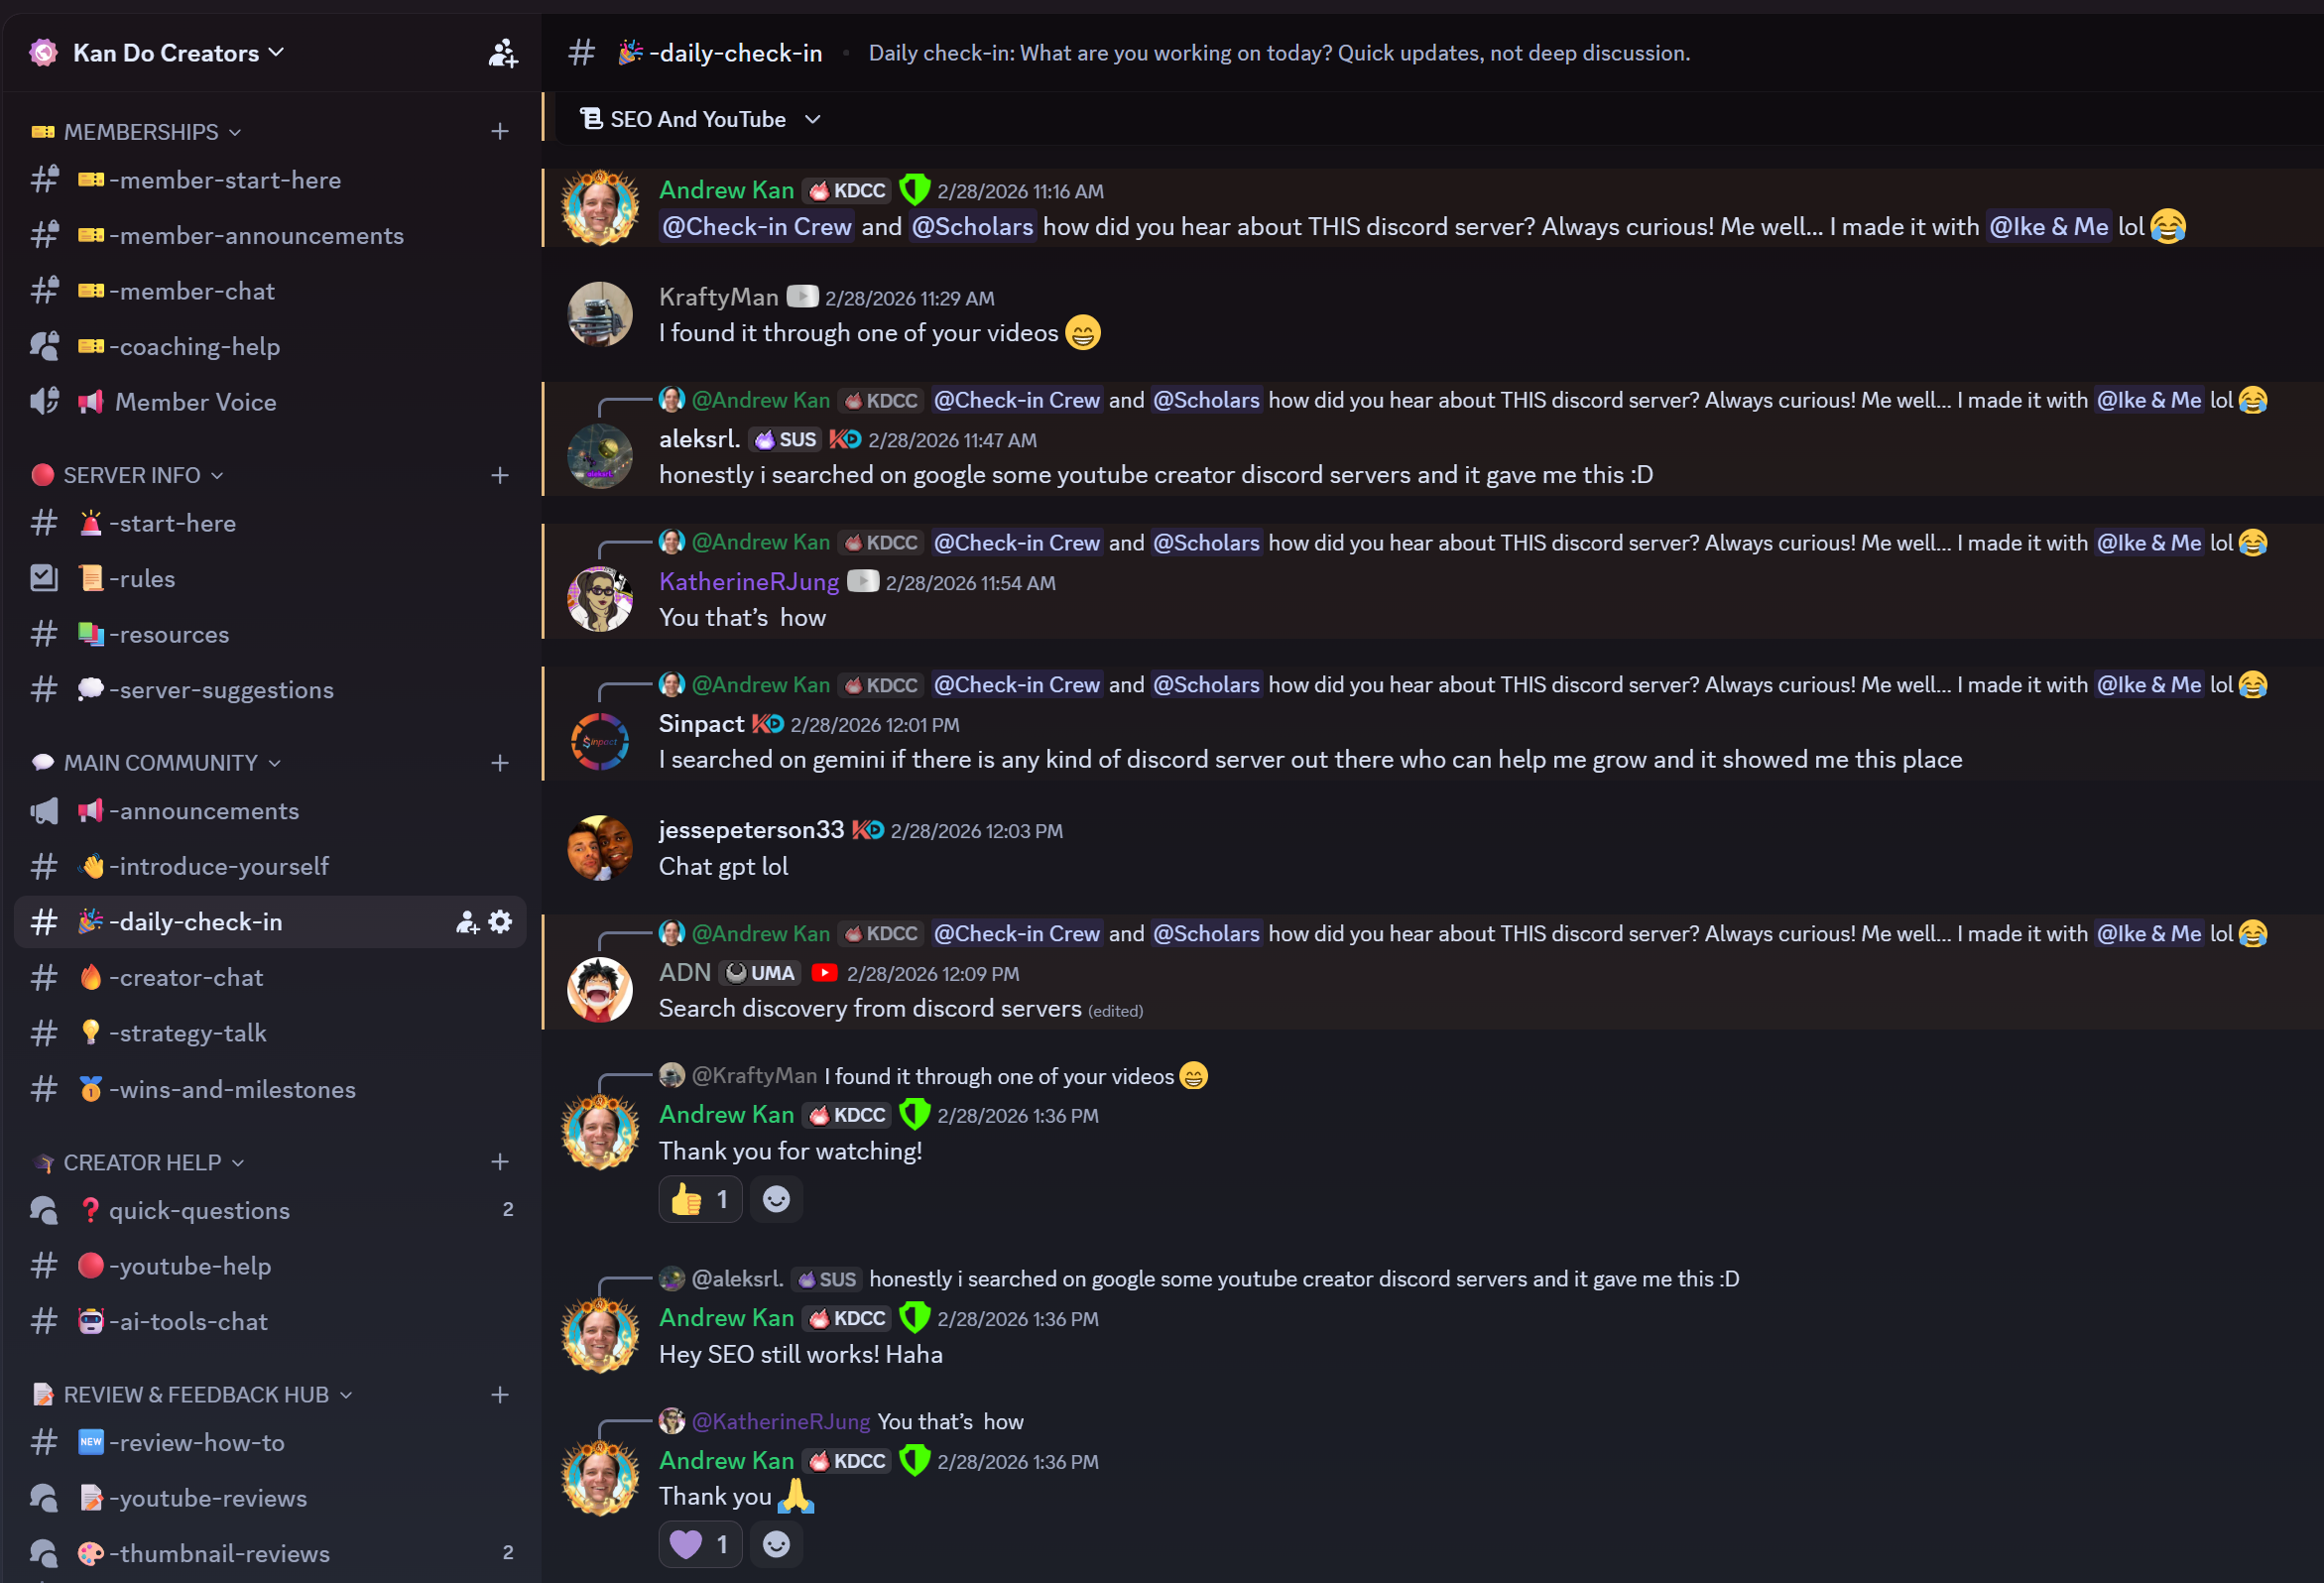Open KraftyMan's profile avatar
This screenshot has height=1583, width=2324.
[x=600, y=314]
